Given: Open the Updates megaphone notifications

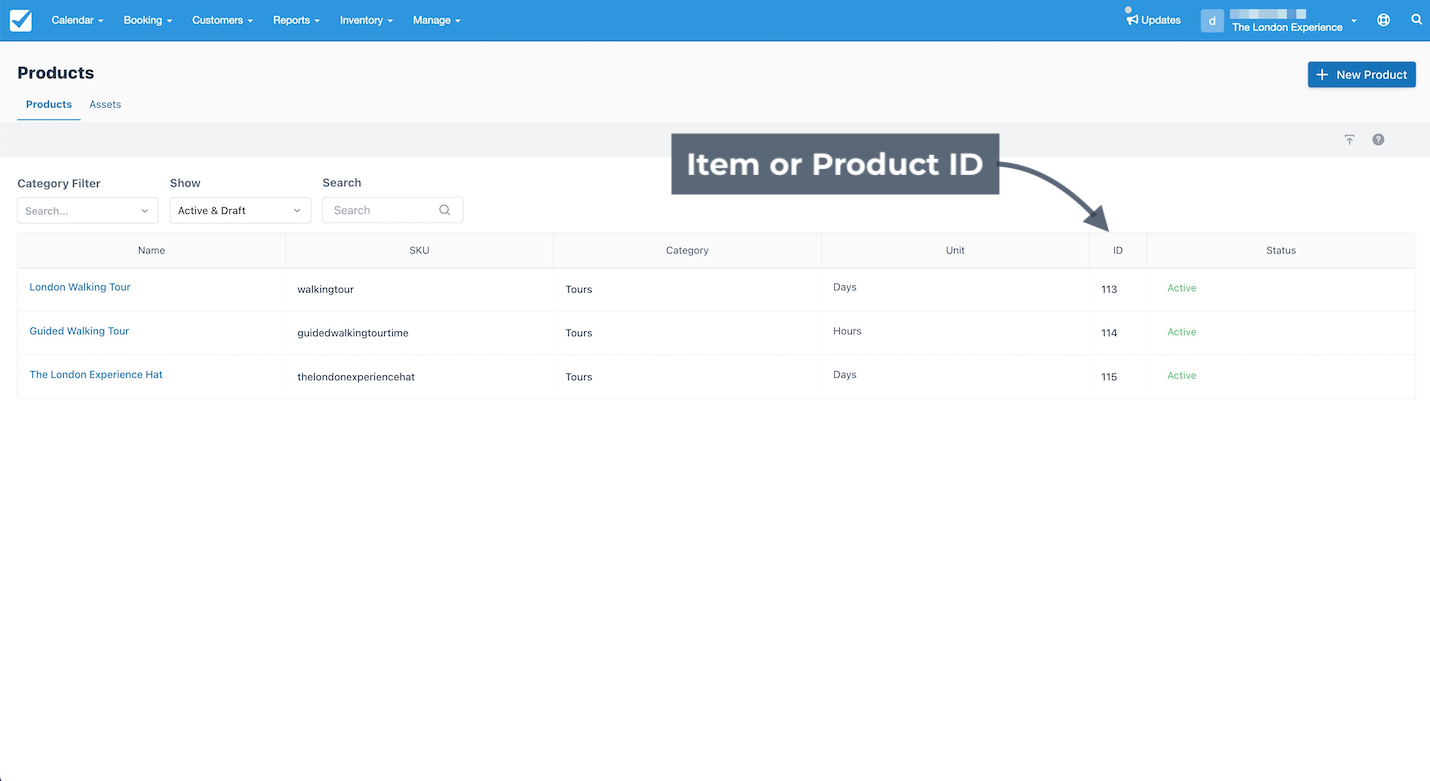Looking at the screenshot, I should pos(1153,20).
